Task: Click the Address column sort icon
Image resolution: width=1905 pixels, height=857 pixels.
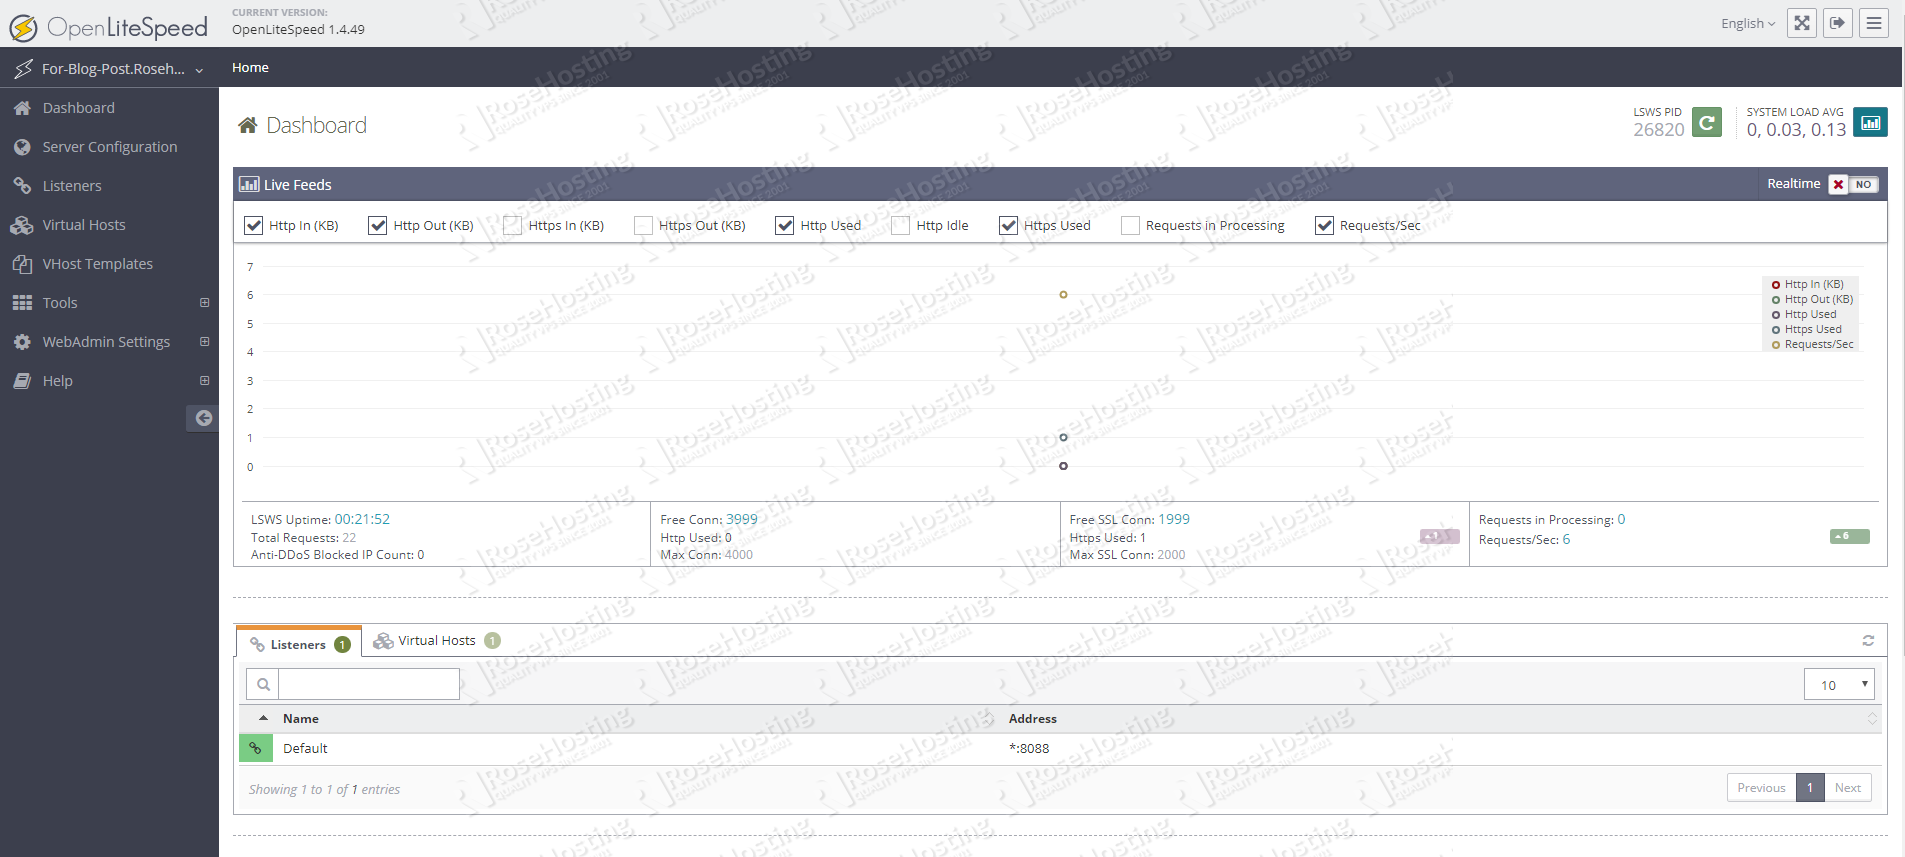Action: pyautogui.click(x=1872, y=719)
